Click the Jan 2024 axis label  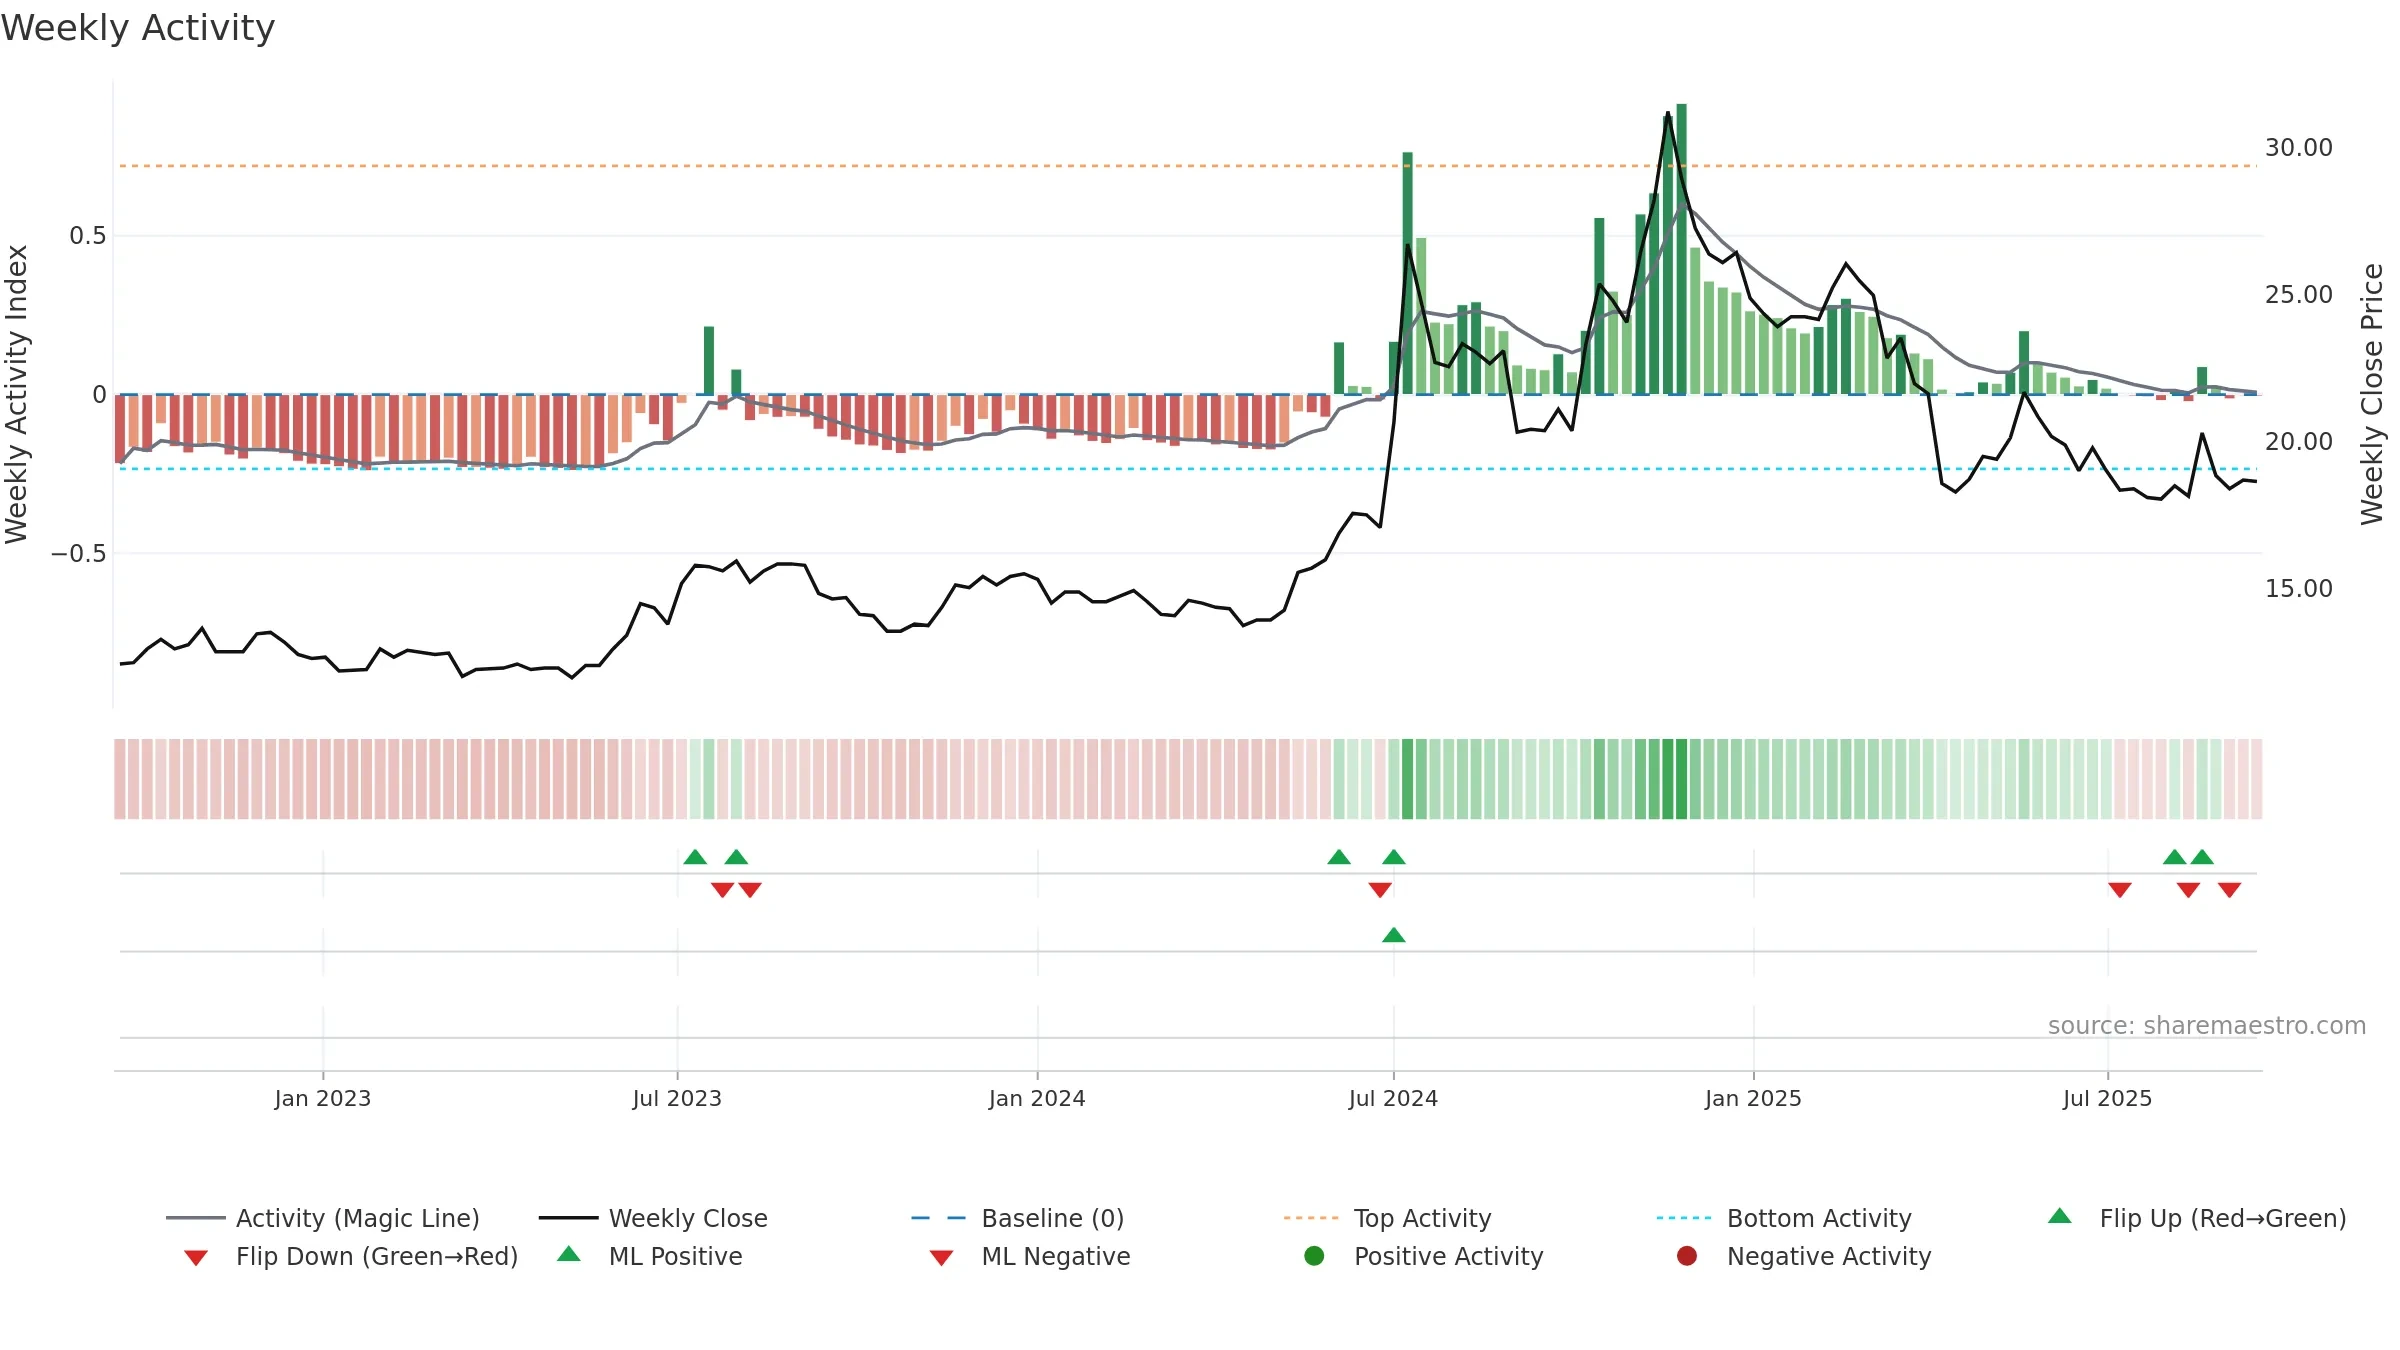point(1037,1098)
